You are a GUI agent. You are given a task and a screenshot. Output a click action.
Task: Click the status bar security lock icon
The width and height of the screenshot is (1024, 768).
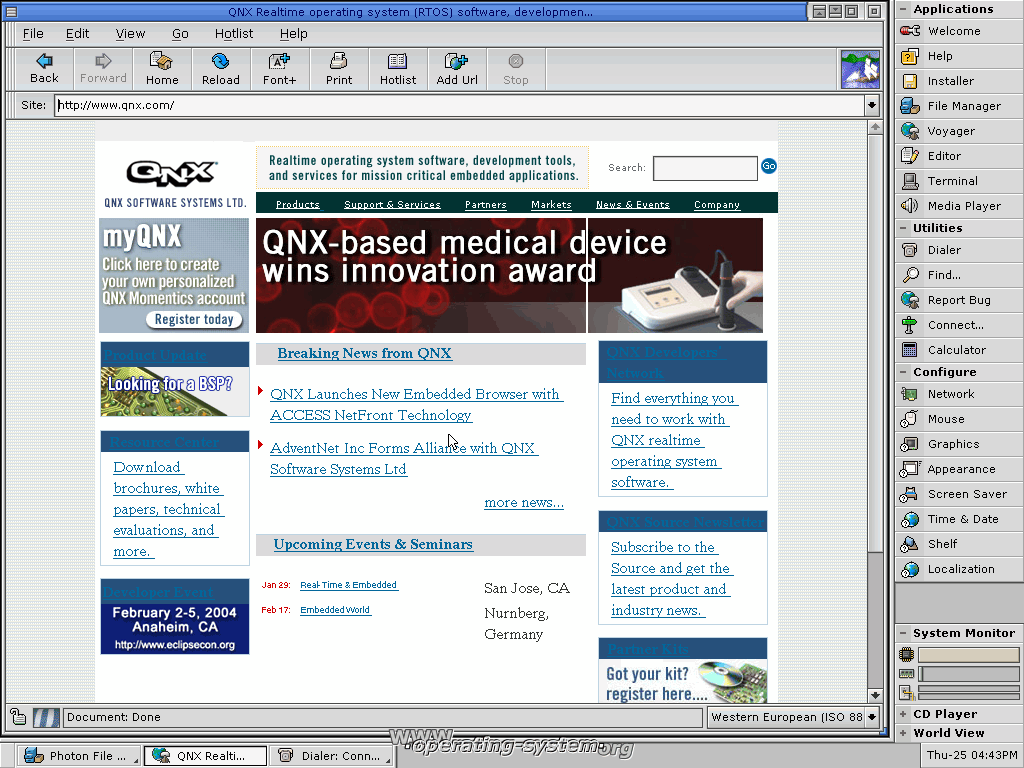(x=18, y=717)
